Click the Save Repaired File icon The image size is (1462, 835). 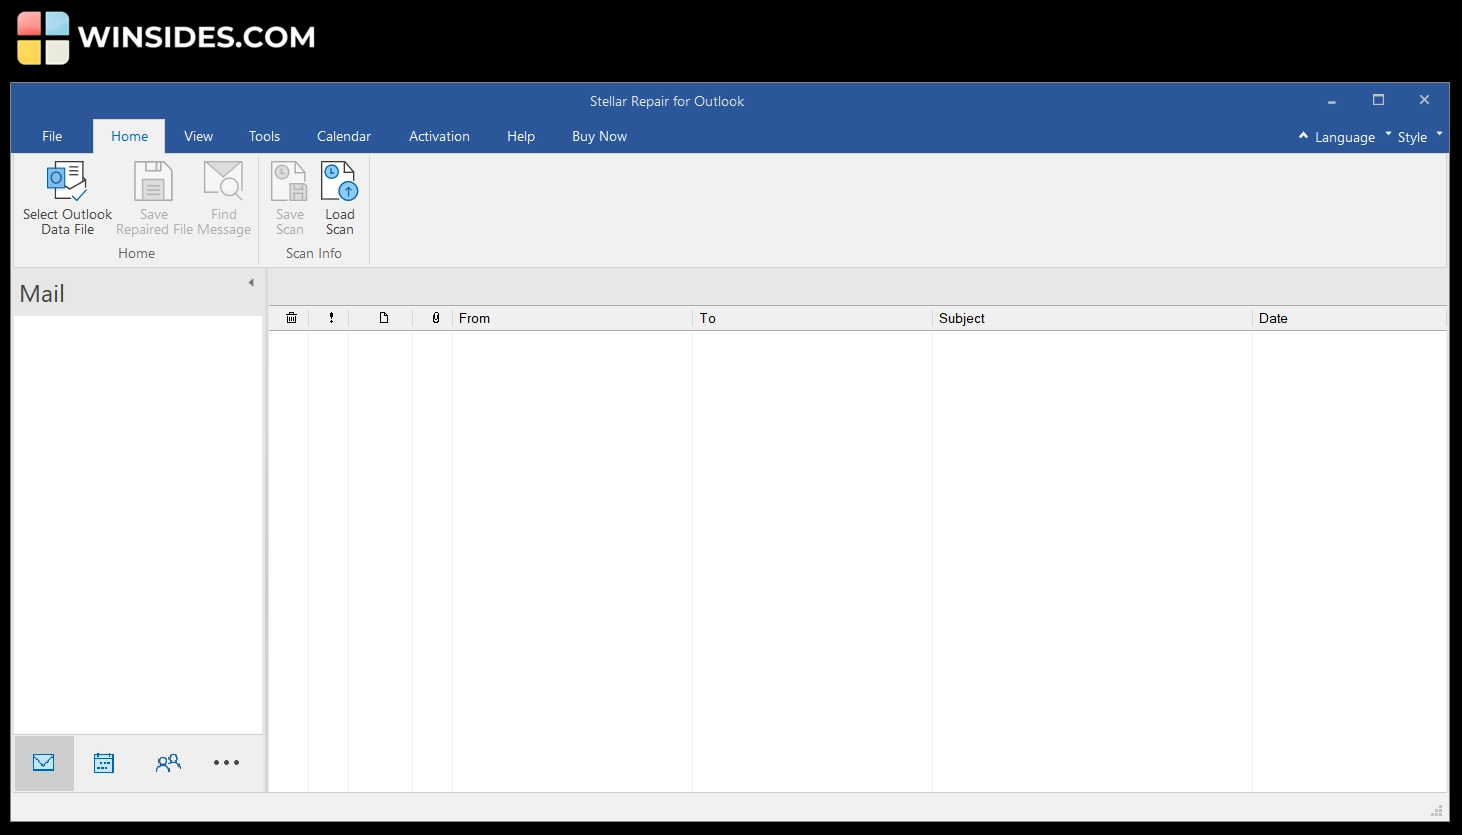[x=153, y=181]
